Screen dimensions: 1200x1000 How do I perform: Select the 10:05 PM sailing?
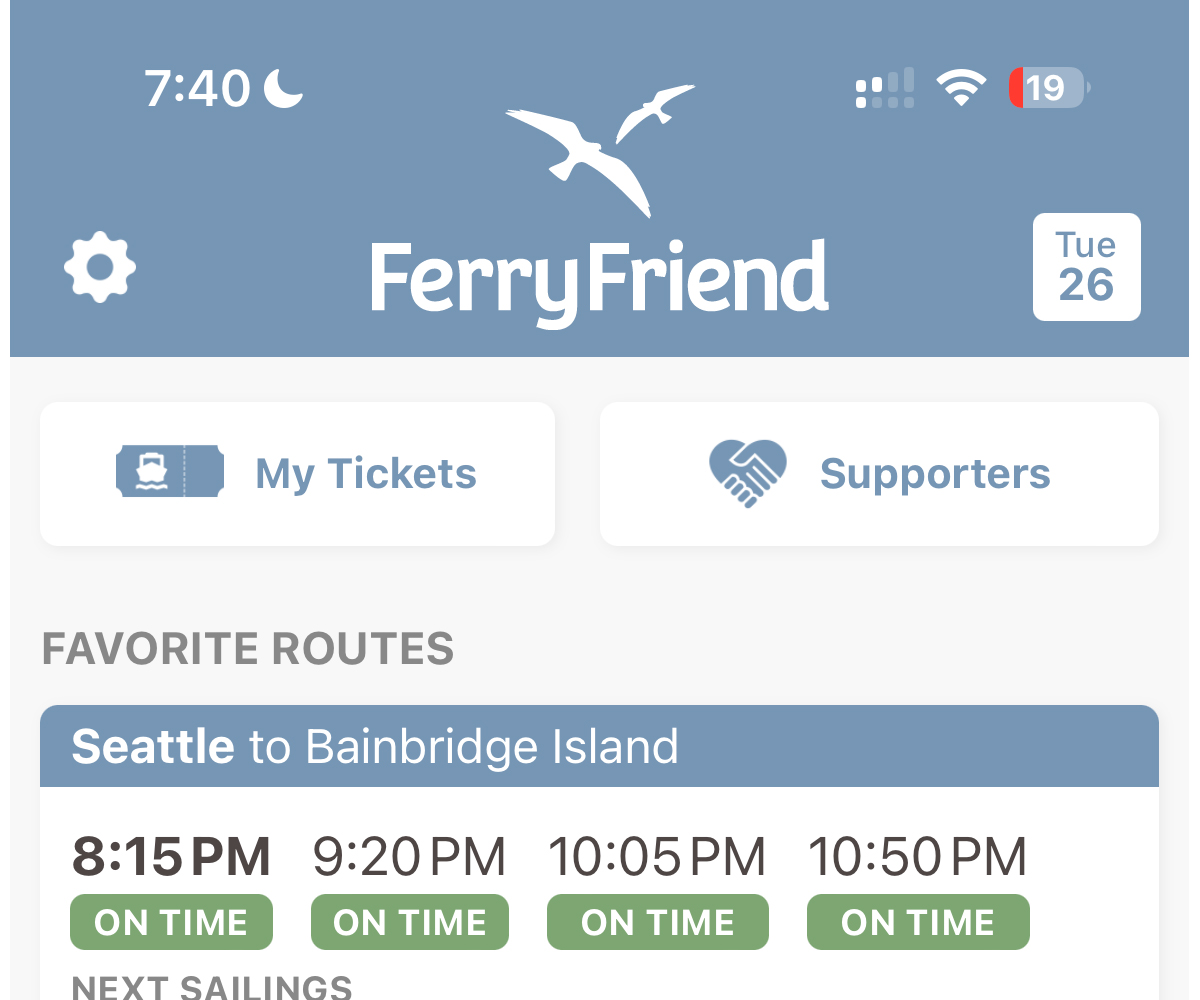657,857
